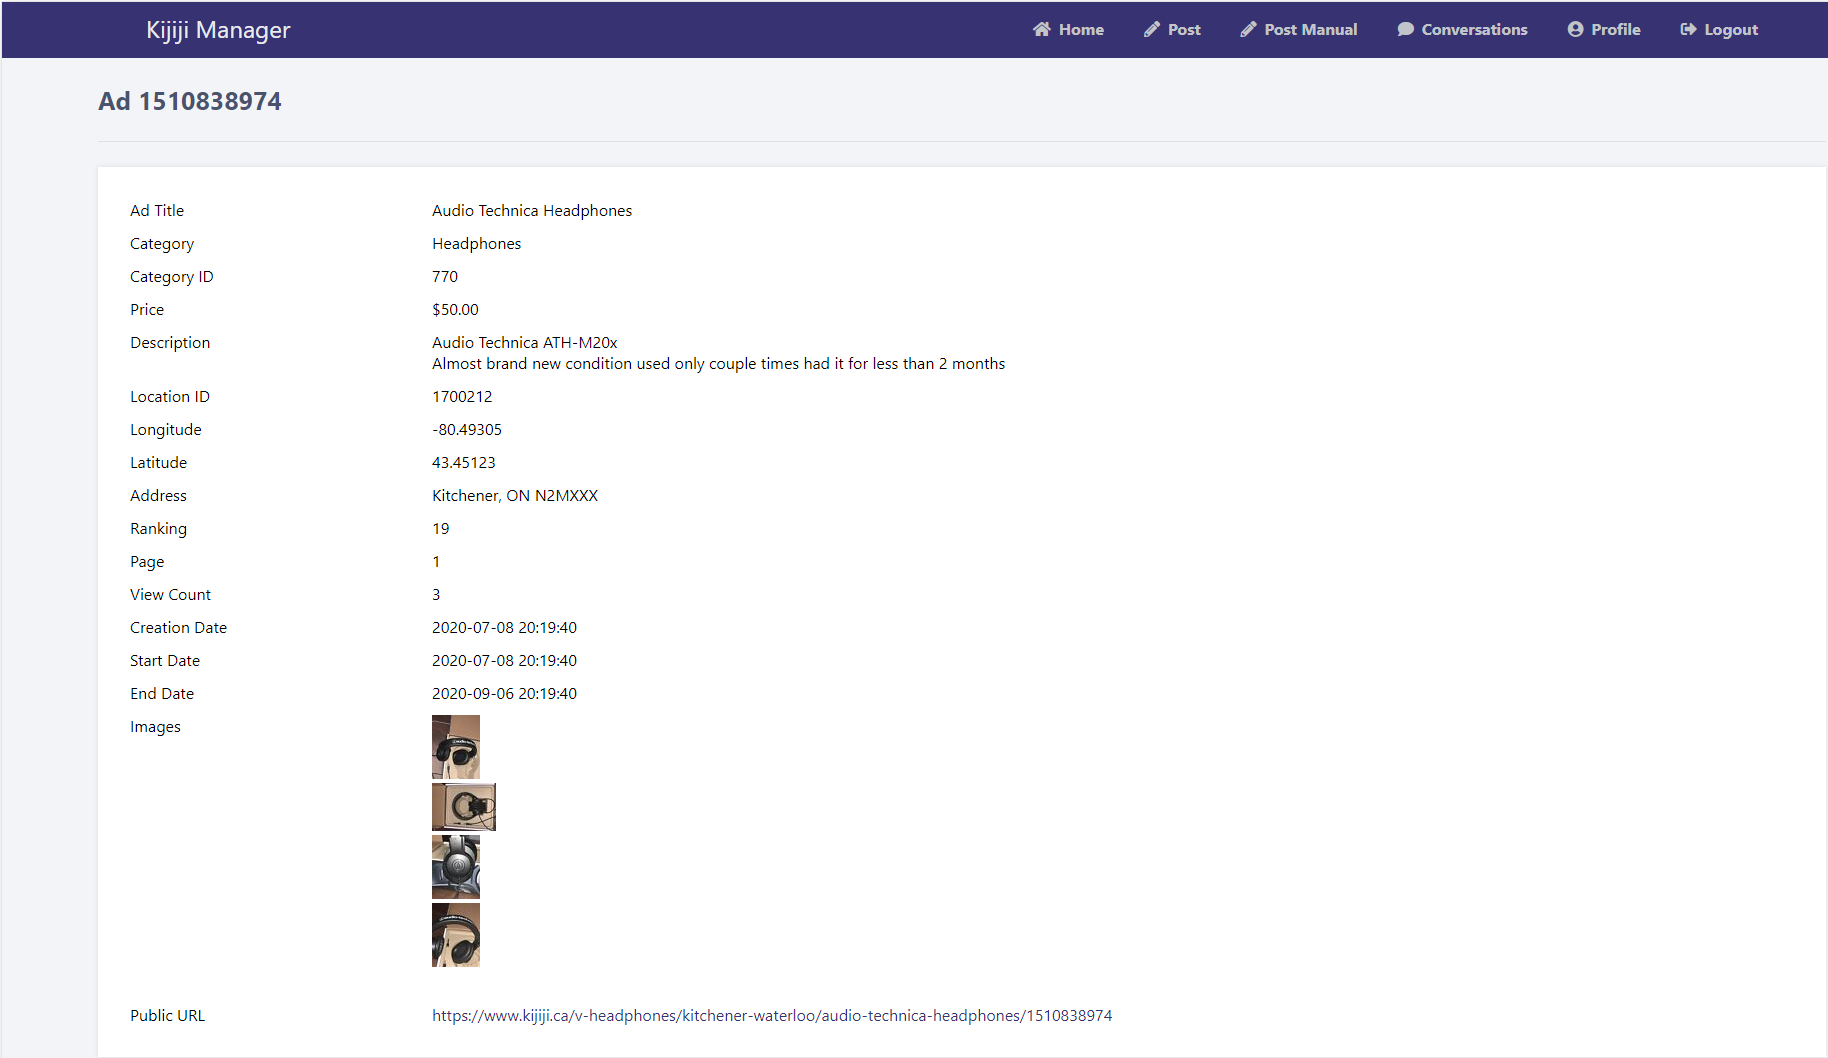Click the Ad Title field label
Viewport: 1828px width, 1058px height.
pyautogui.click(x=156, y=210)
